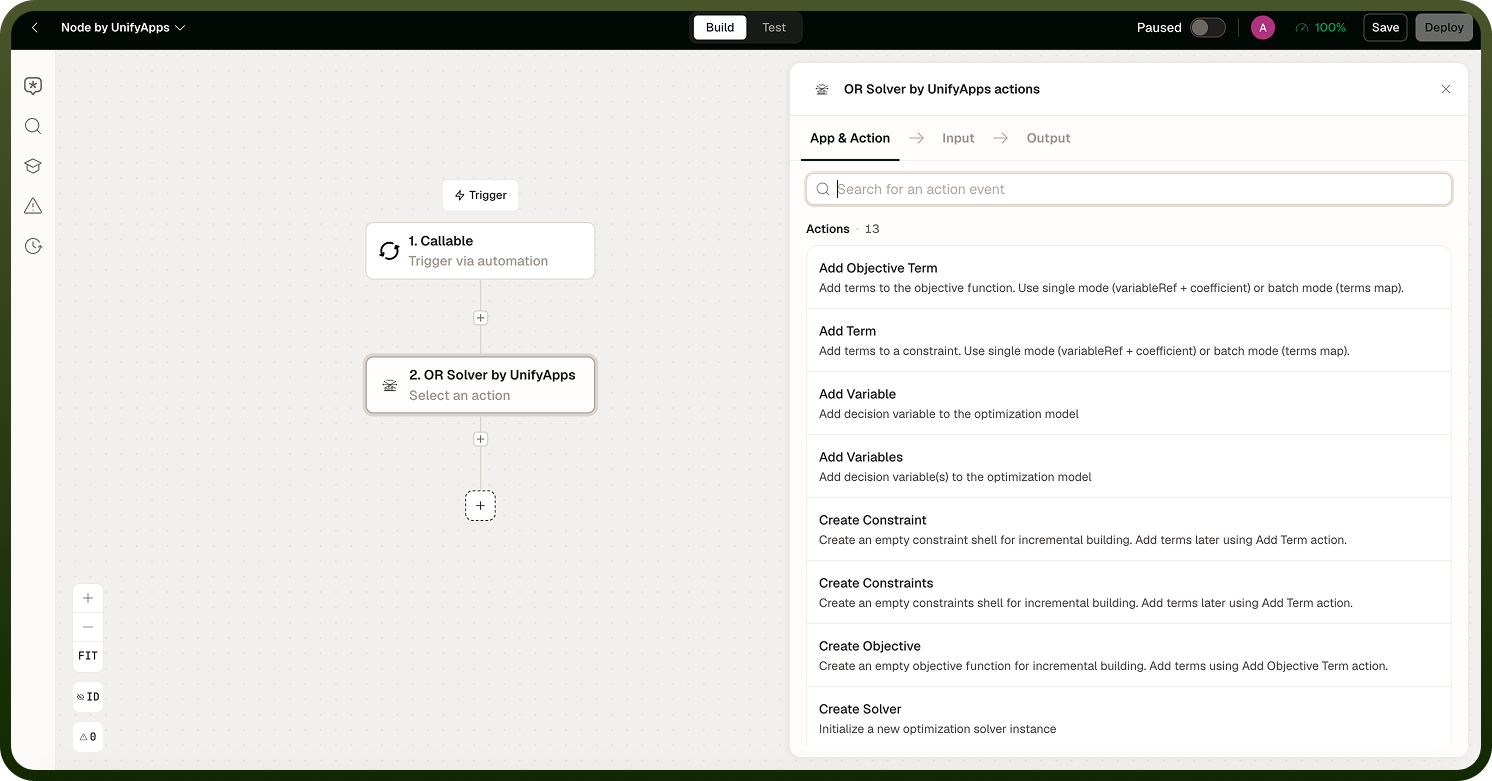Click the OR Solver node icon
The width and height of the screenshot is (1492, 781).
click(x=390, y=385)
